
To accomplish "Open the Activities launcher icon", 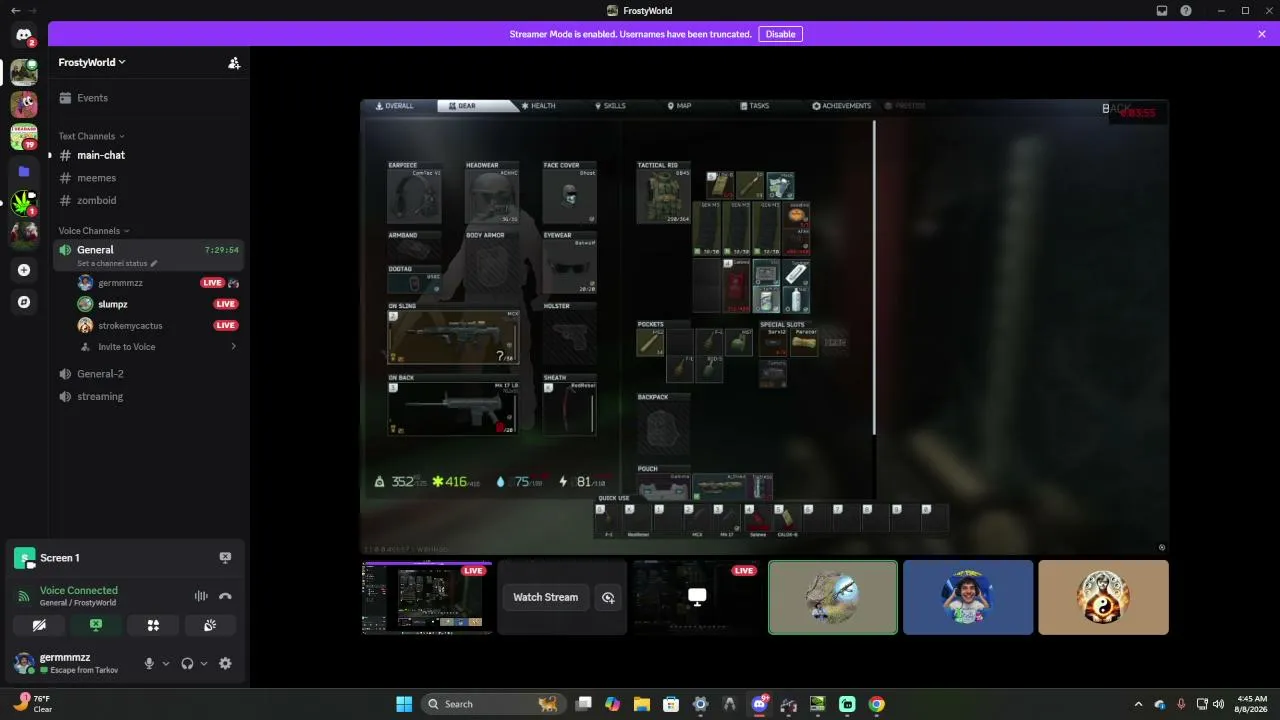I will pos(153,625).
